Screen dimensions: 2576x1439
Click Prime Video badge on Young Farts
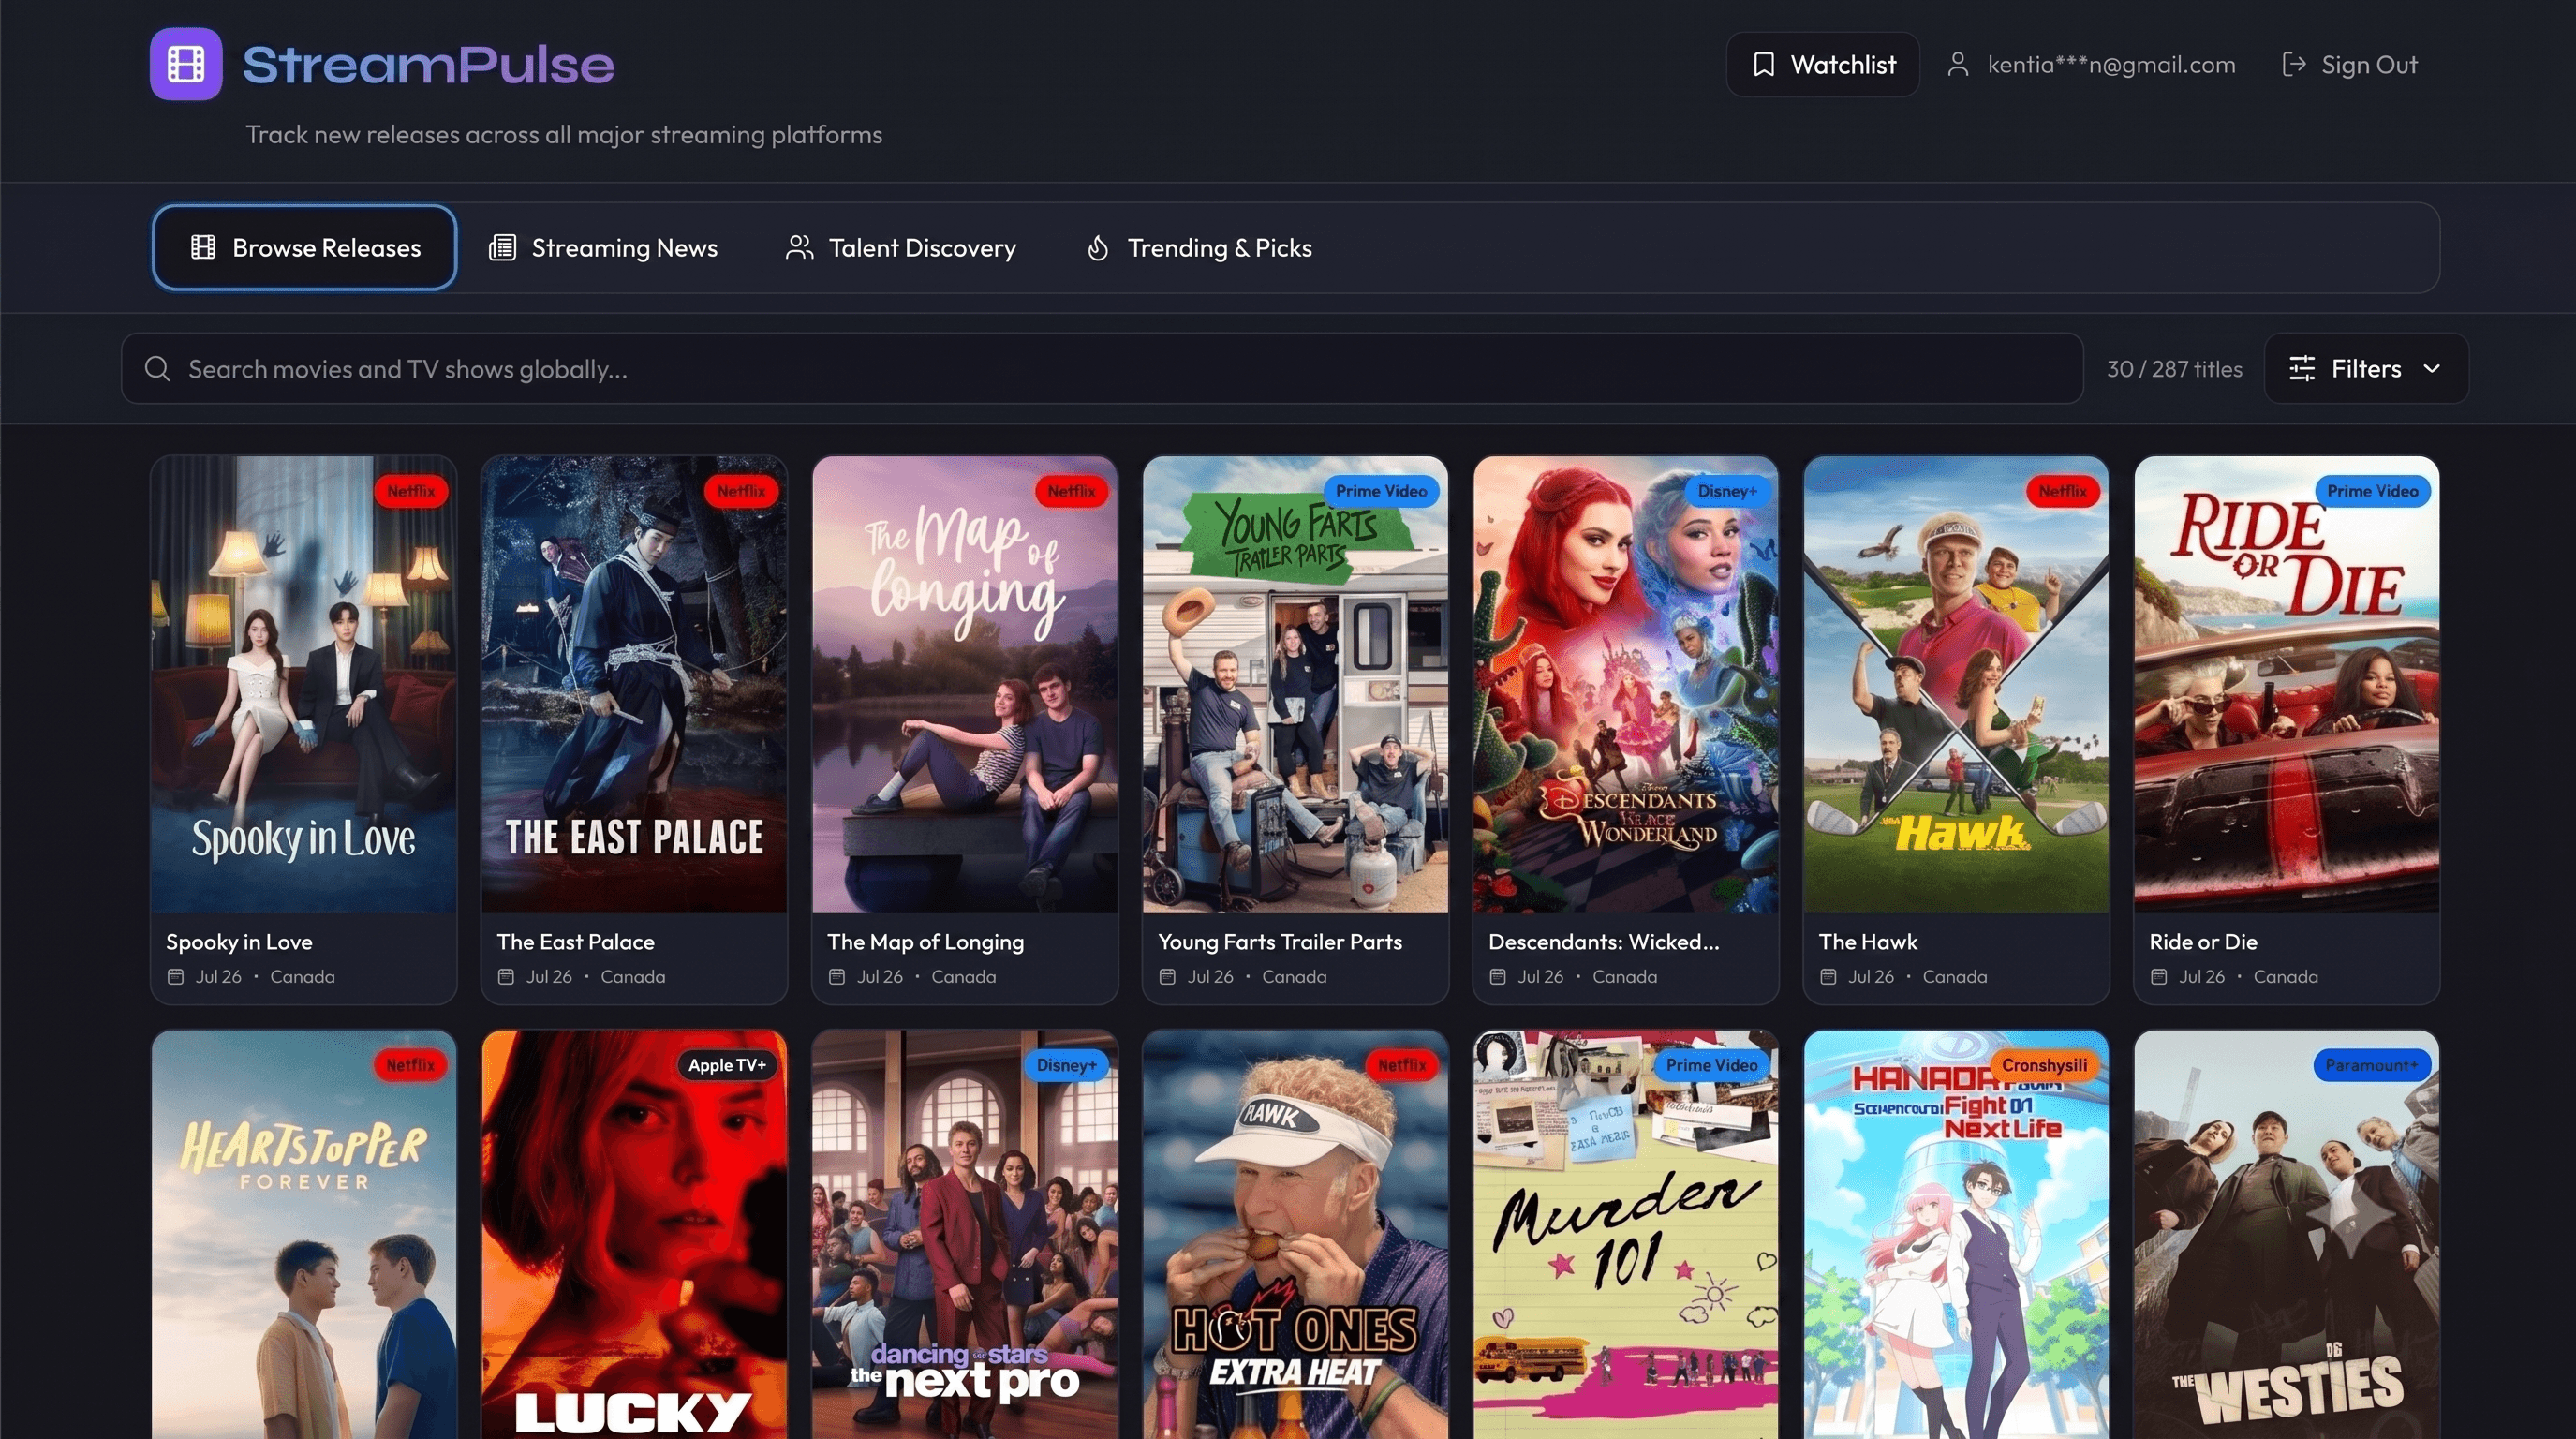[x=1381, y=491]
